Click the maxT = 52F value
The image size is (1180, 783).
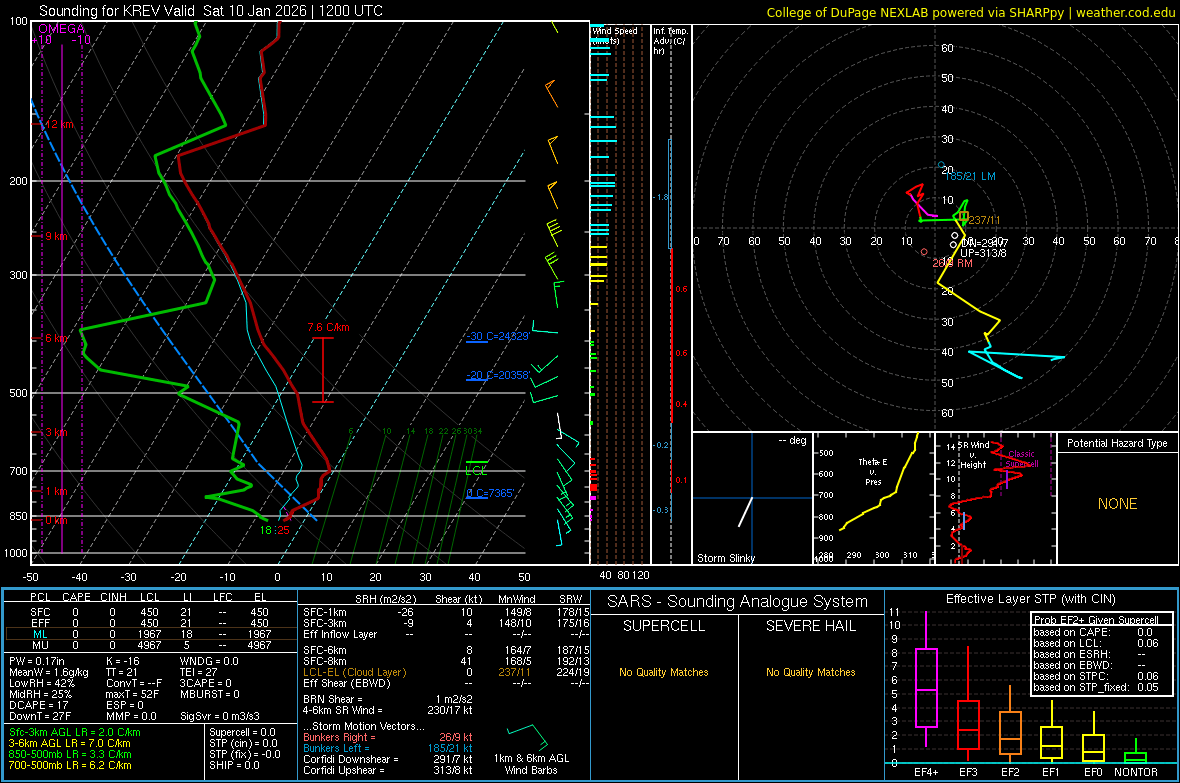pos(132,694)
